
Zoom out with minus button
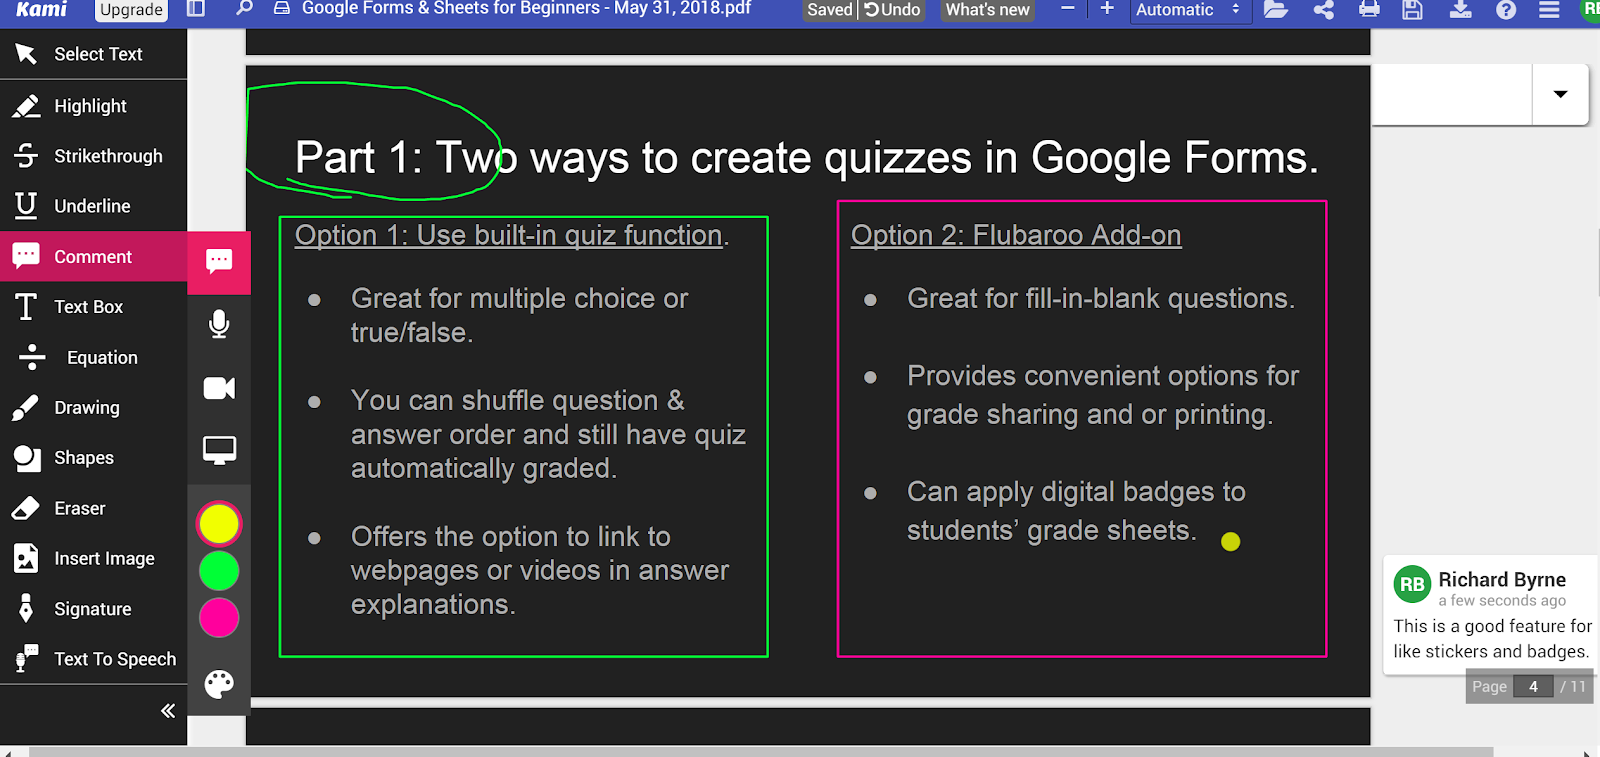tap(1068, 9)
